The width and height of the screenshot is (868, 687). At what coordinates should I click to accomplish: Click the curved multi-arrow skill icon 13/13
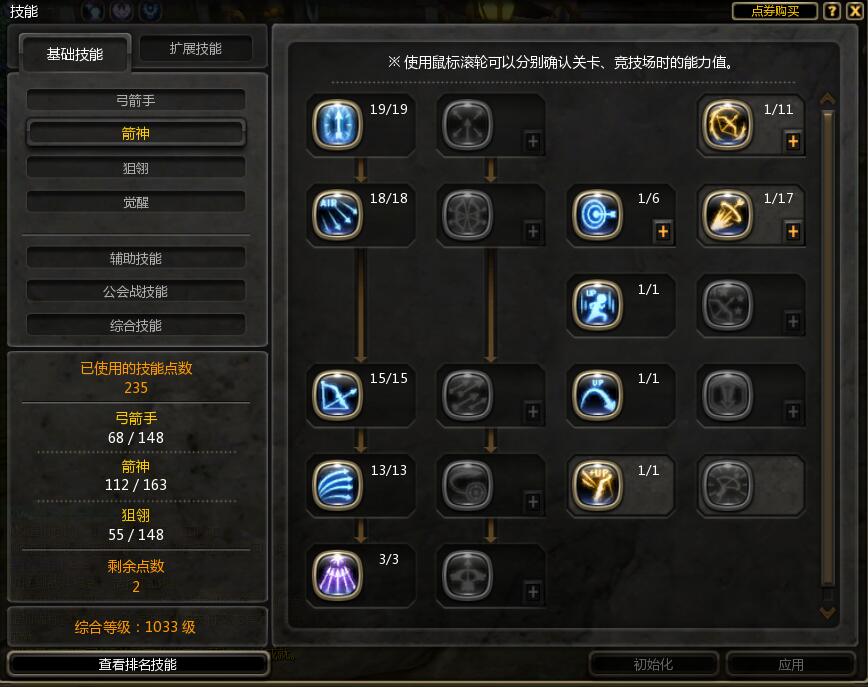[x=337, y=485]
